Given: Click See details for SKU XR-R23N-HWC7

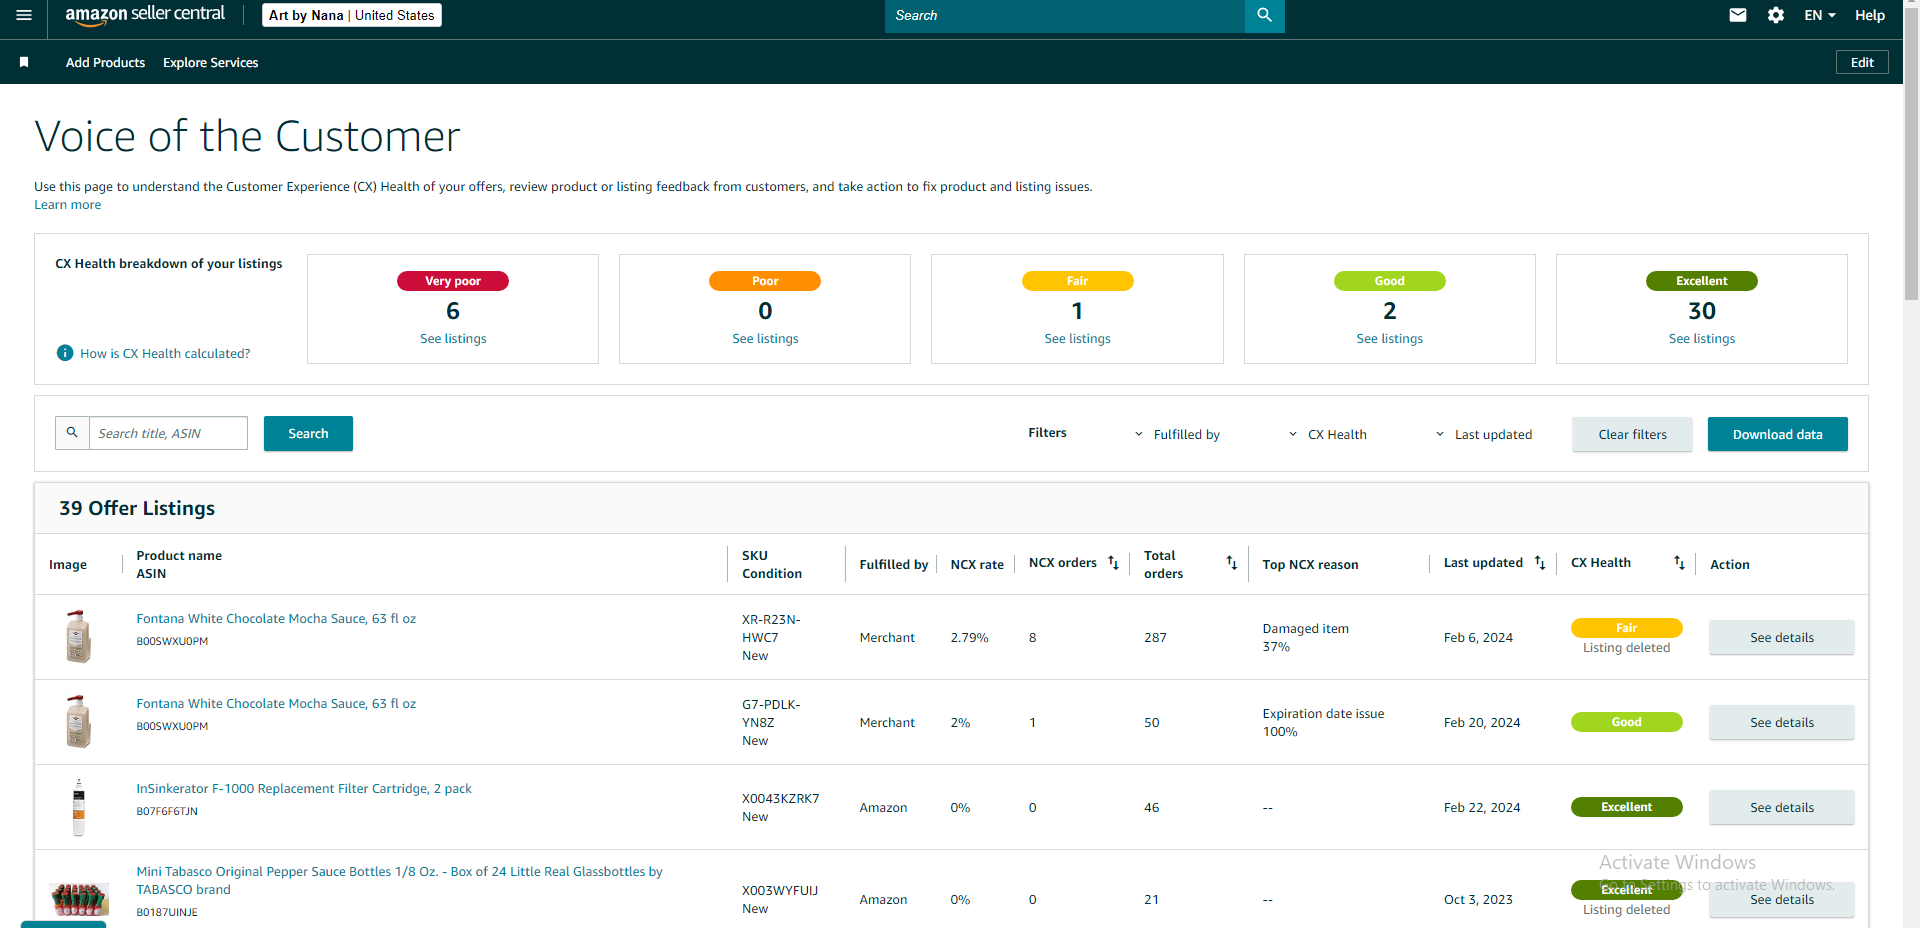Looking at the screenshot, I should pos(1781,638).
